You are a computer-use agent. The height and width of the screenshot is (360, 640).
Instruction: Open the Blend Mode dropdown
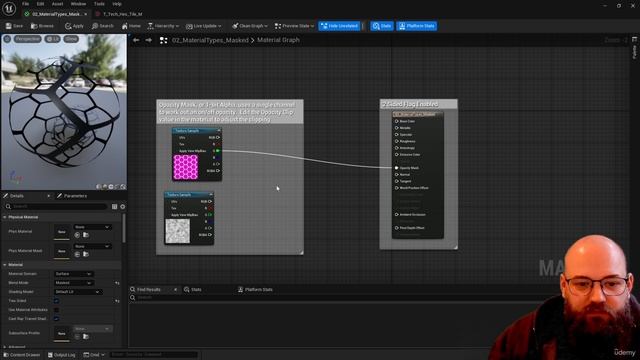(x=73, y=283)
